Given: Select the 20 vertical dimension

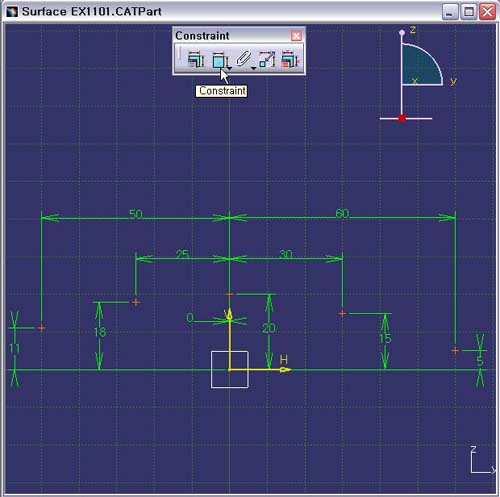Looking at the screenshot, I should 269,329.
